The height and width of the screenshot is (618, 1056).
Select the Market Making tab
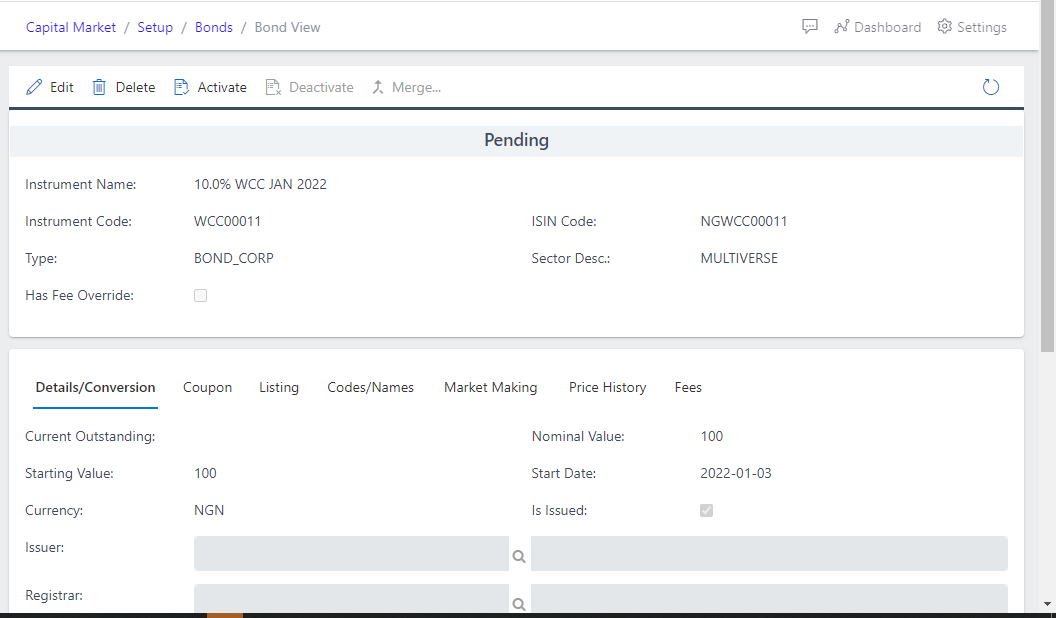490,387
